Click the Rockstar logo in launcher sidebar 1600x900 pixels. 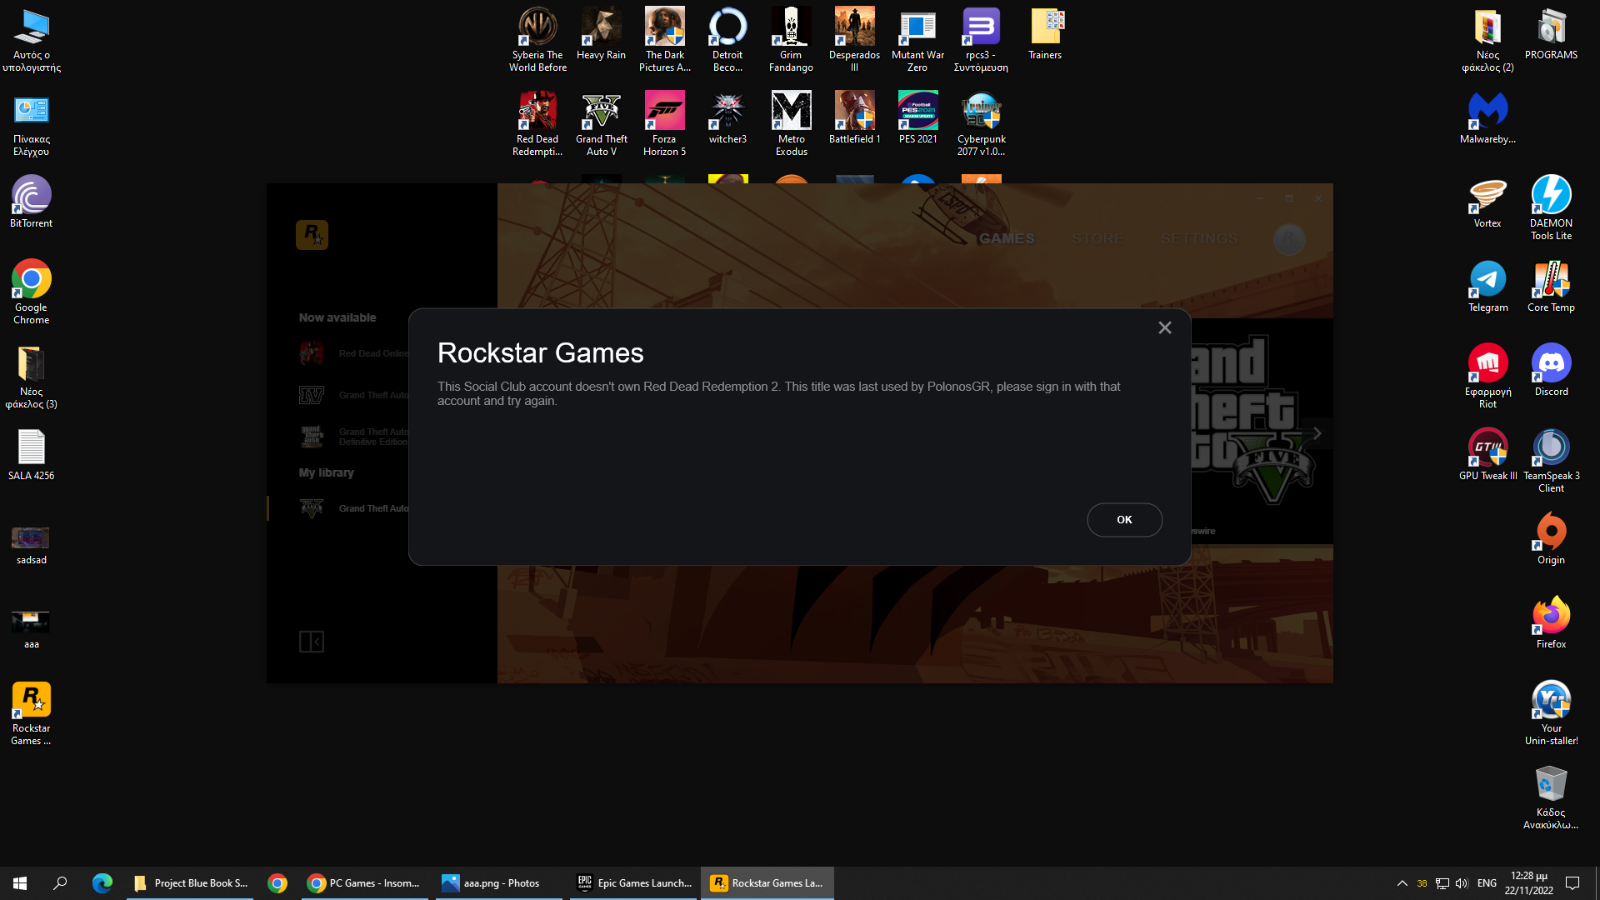[312, 235]
